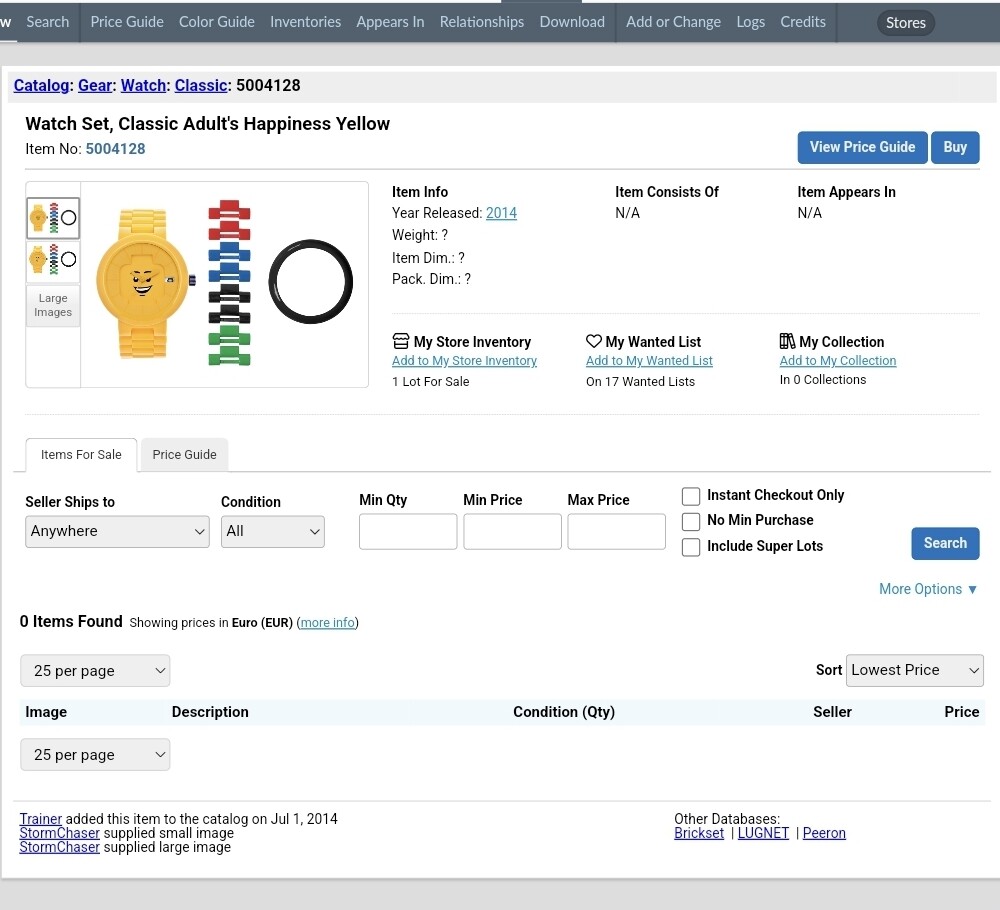Click 'On 17 Wanted Lists' text
This screenshot has height=910, width=1000.
point(640,381)
